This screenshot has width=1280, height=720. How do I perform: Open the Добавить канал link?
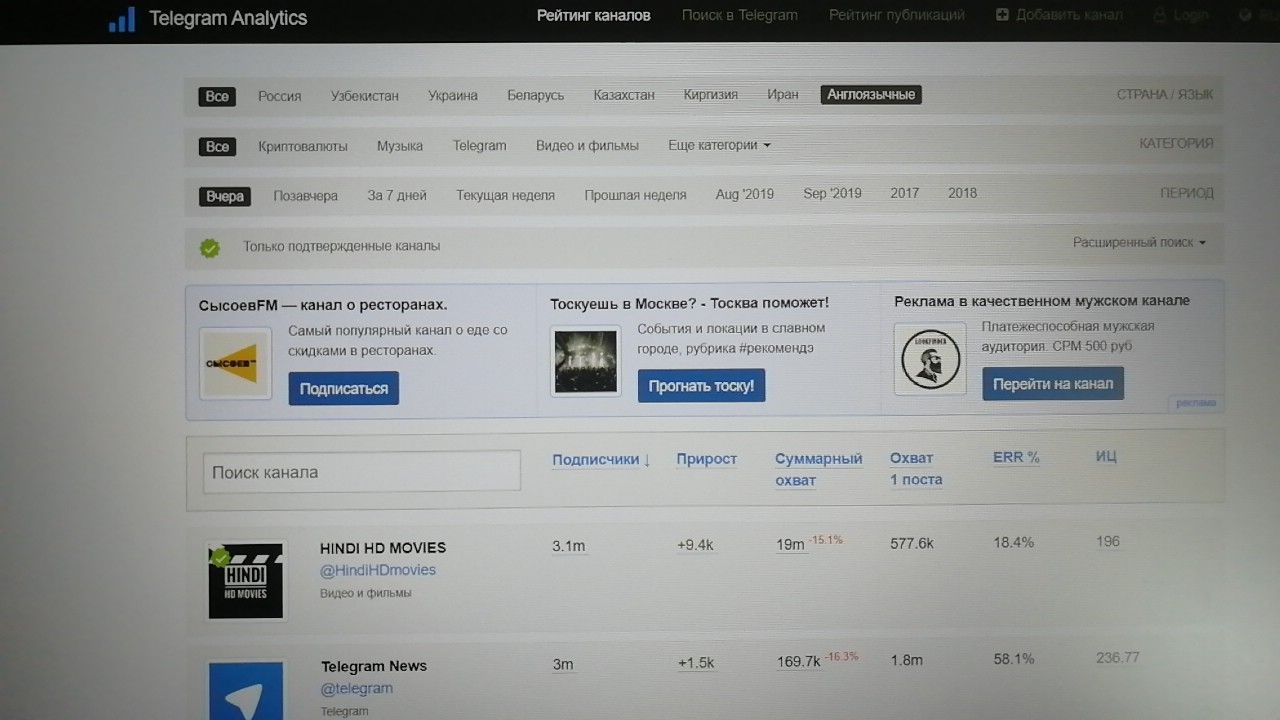(x=1069, y=15)
